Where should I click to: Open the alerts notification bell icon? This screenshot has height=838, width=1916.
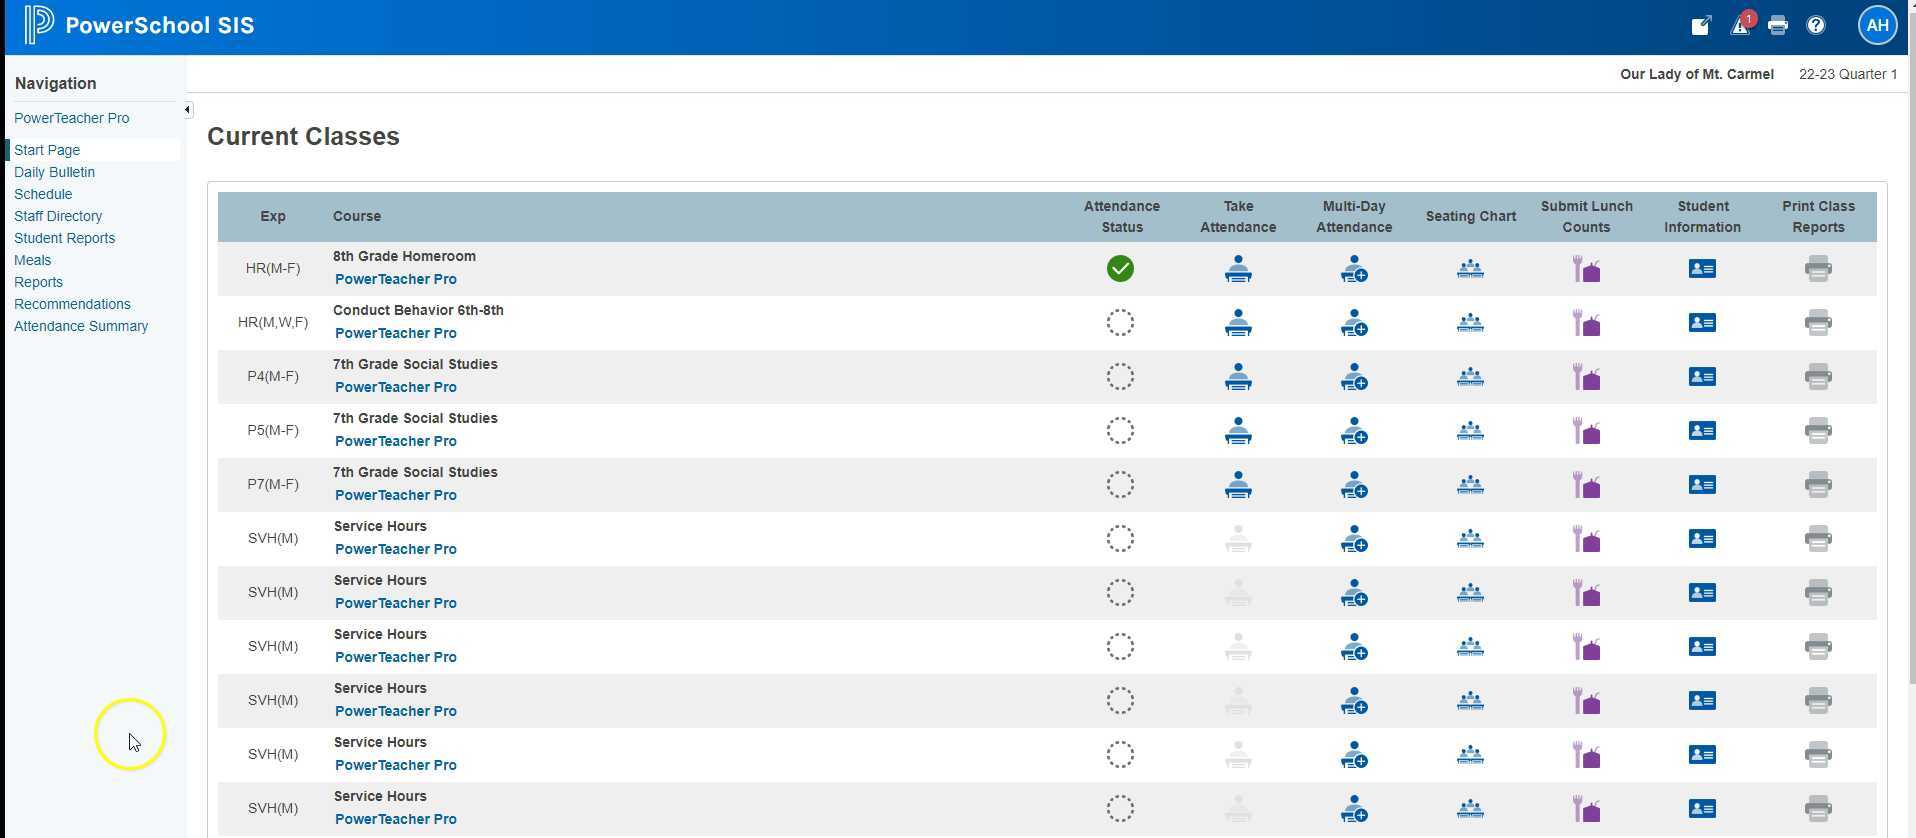tap(1740, 26)
